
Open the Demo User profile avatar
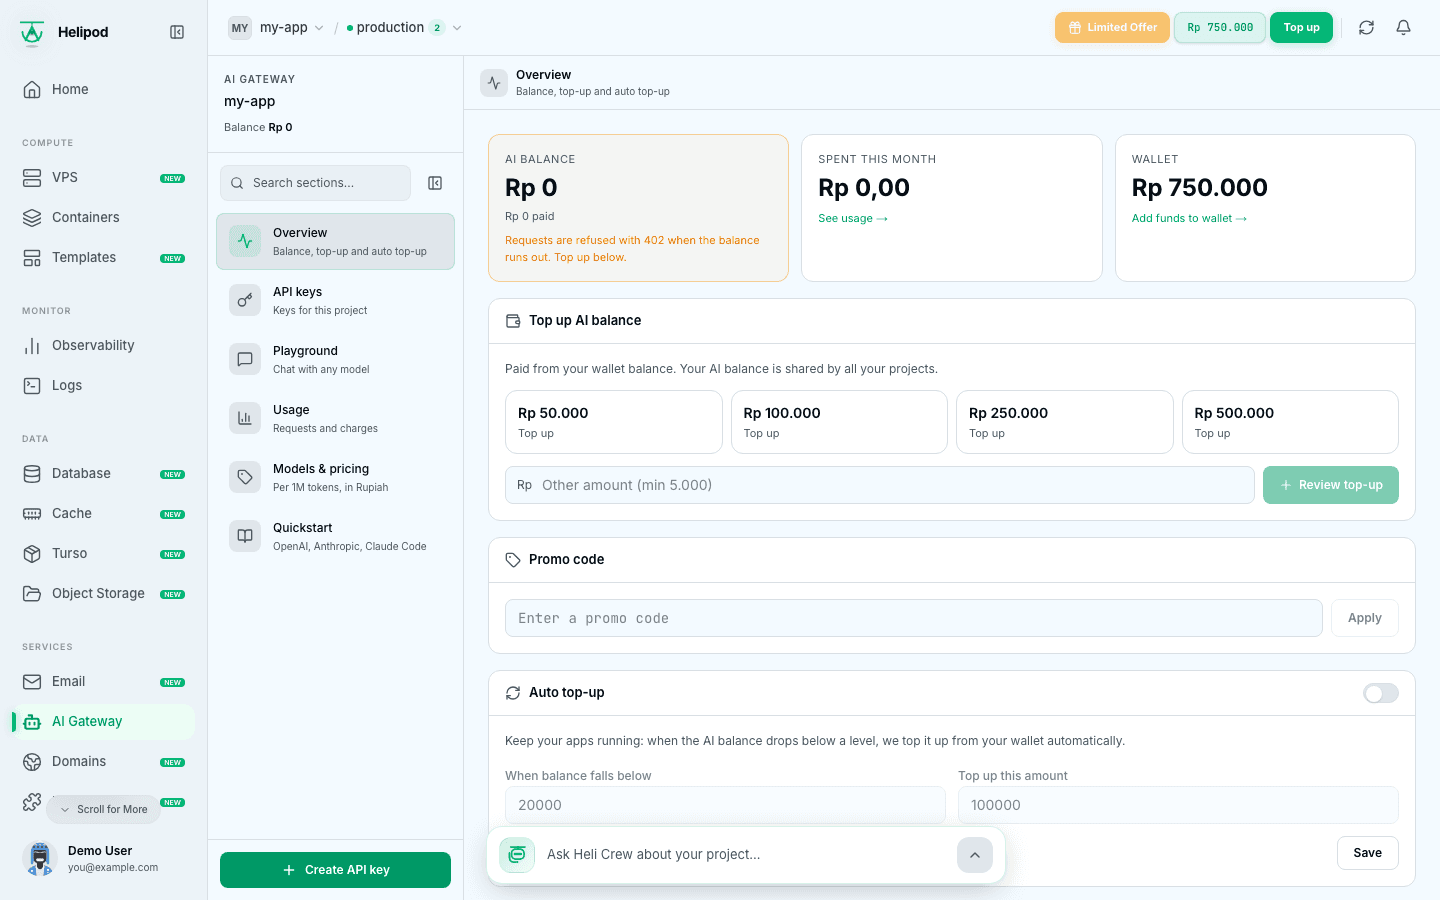[x=40, y=858]
